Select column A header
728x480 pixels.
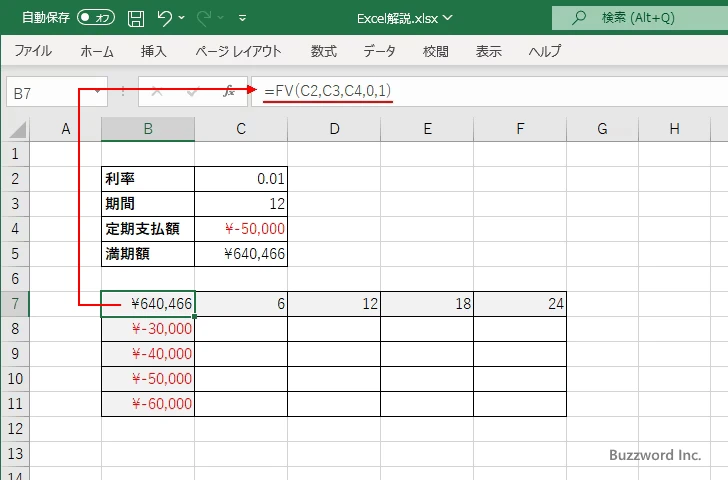pos(65,129)
